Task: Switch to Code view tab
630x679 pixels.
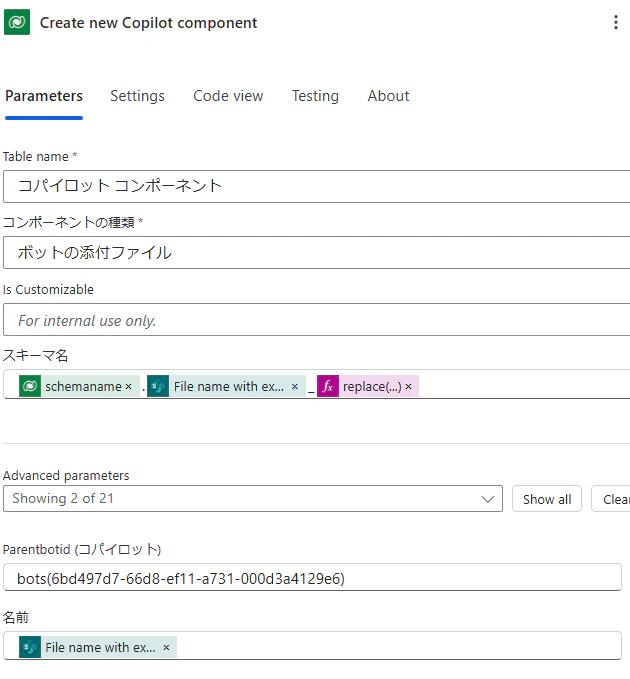Action: pyautogui.click(x=228, y=96)
